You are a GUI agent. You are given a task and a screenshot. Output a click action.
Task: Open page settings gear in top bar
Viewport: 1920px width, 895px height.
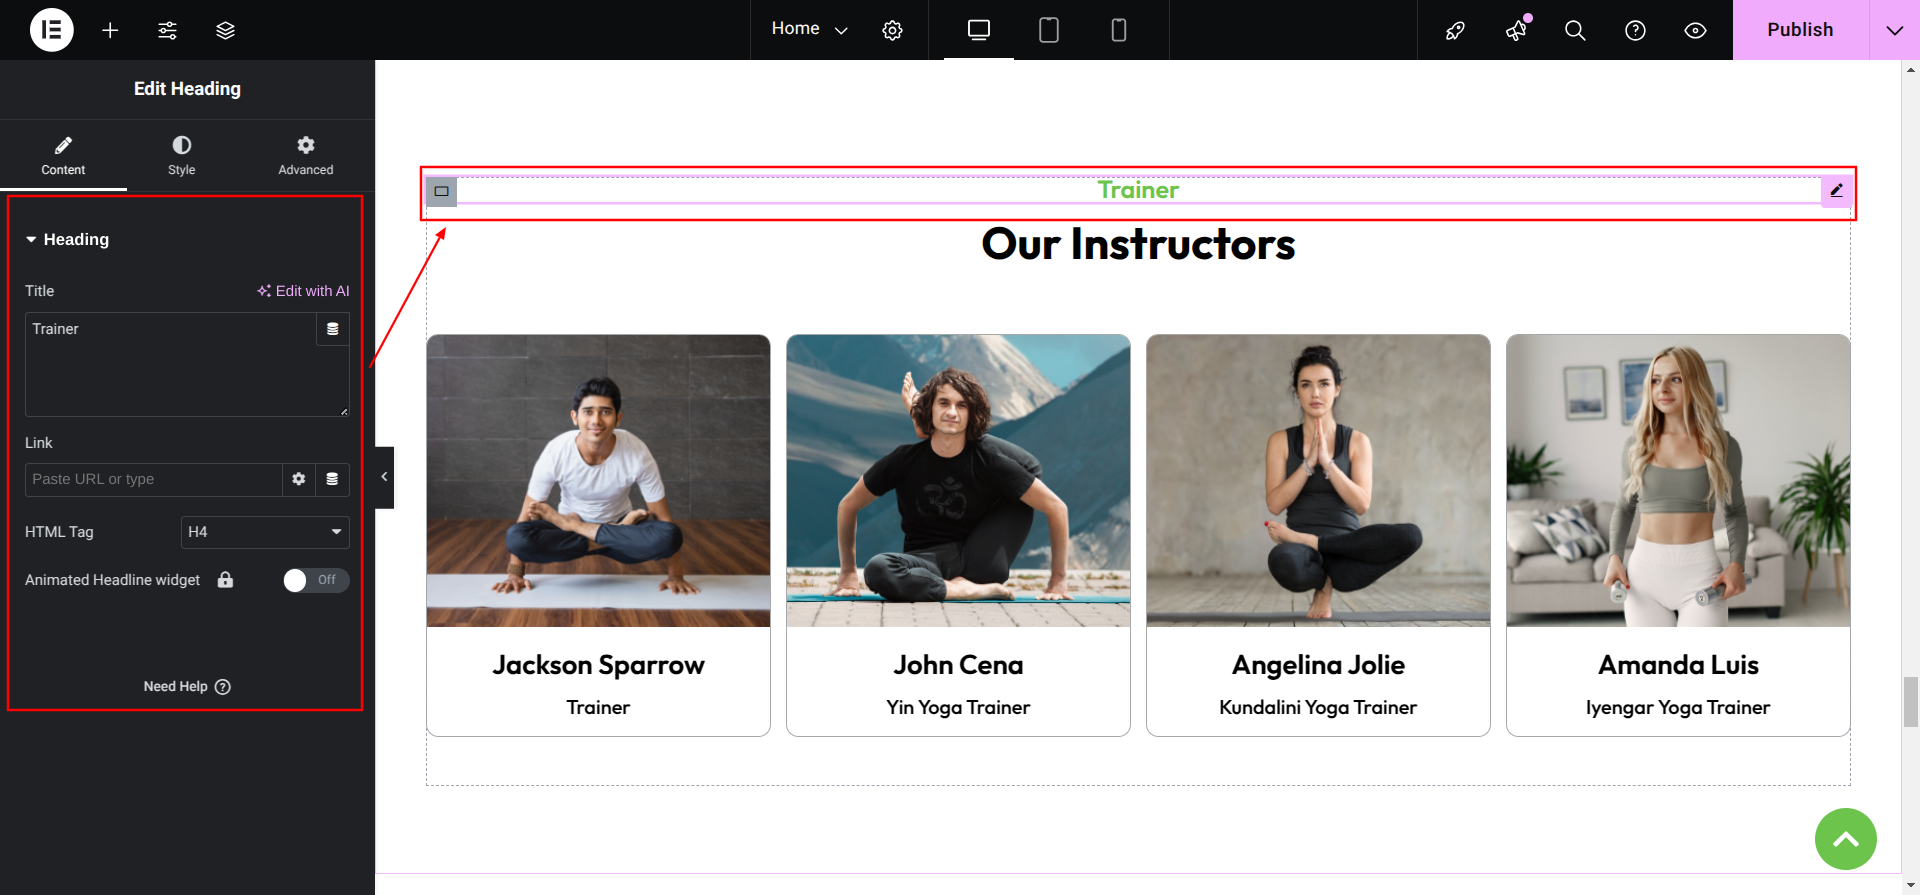[892, 30]
